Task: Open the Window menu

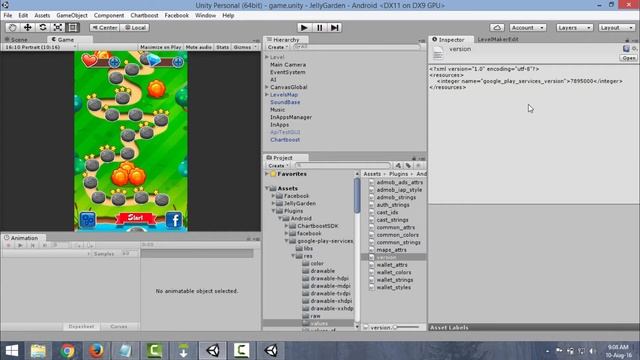Action: click(x=205, y=15)
